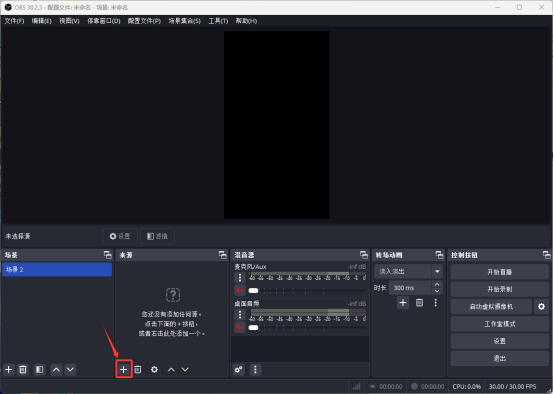Move scene up with Scenes dock up arrow
Image resolution: width=554 pixels, height=394 pixels.
point(56,370)
